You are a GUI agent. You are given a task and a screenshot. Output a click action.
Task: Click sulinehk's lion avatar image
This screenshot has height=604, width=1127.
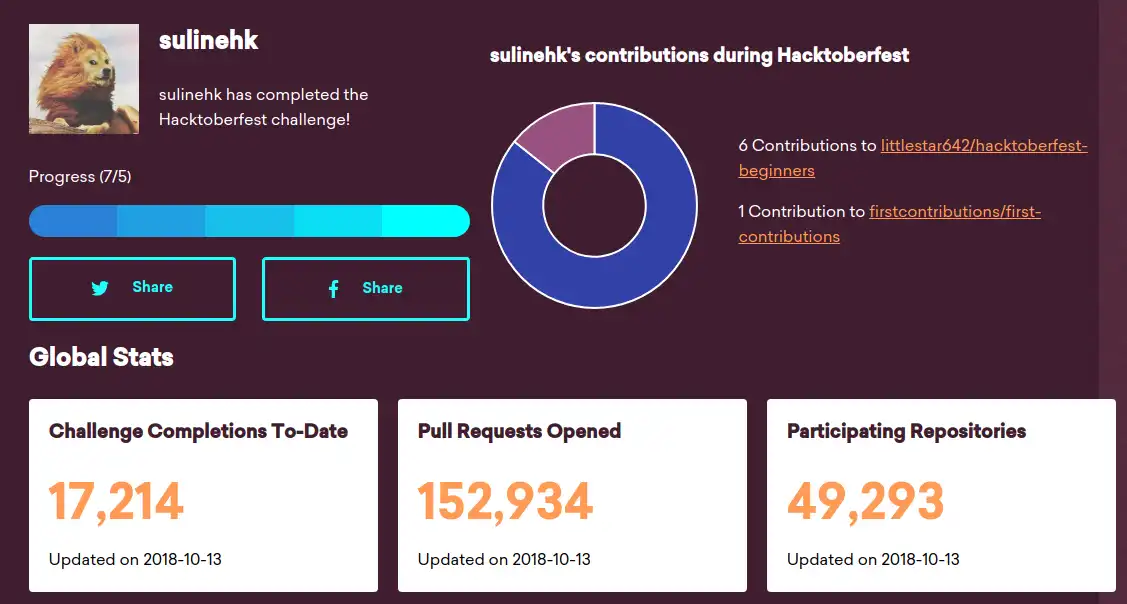click(84, 79)
